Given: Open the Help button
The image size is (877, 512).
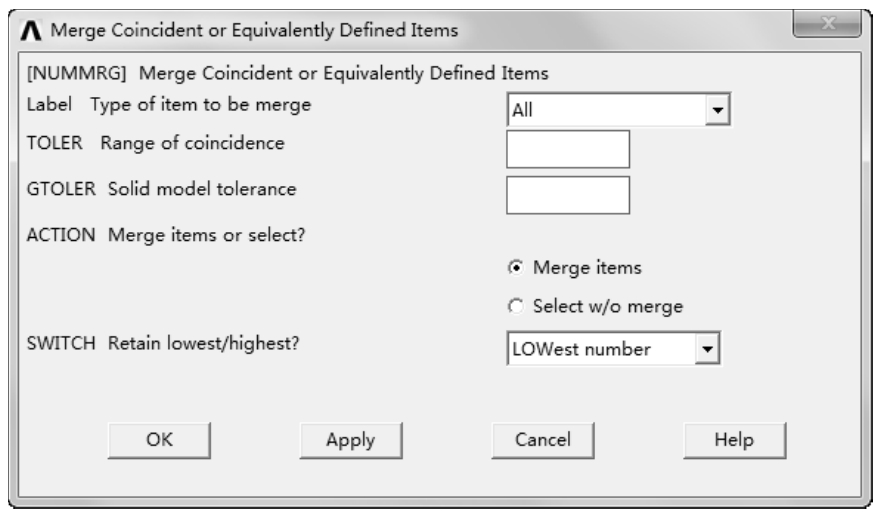Looking at the screenshot, I should click(x=734, y=440).
